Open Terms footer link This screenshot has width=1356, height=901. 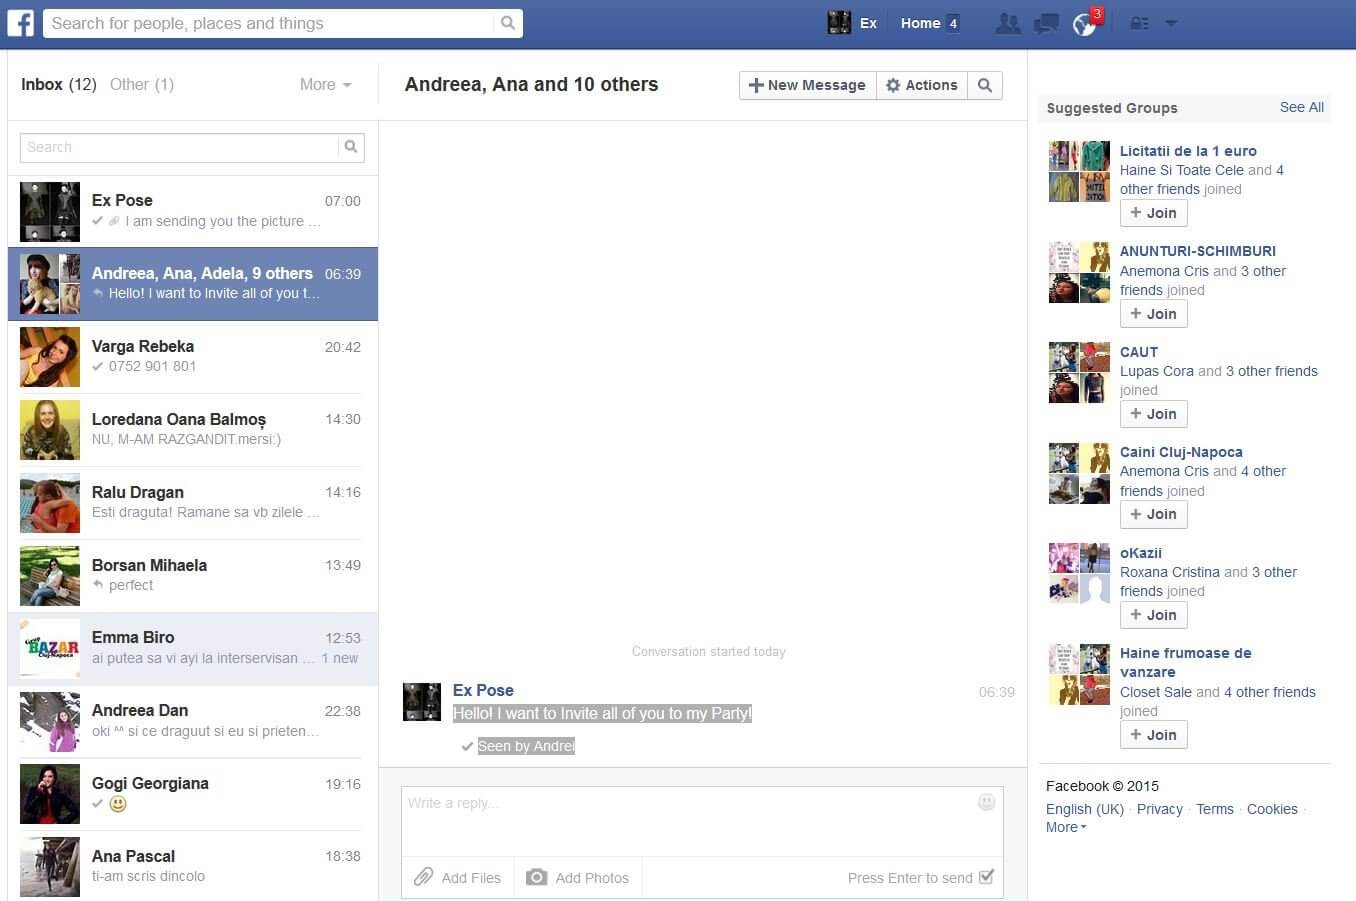1215,809
